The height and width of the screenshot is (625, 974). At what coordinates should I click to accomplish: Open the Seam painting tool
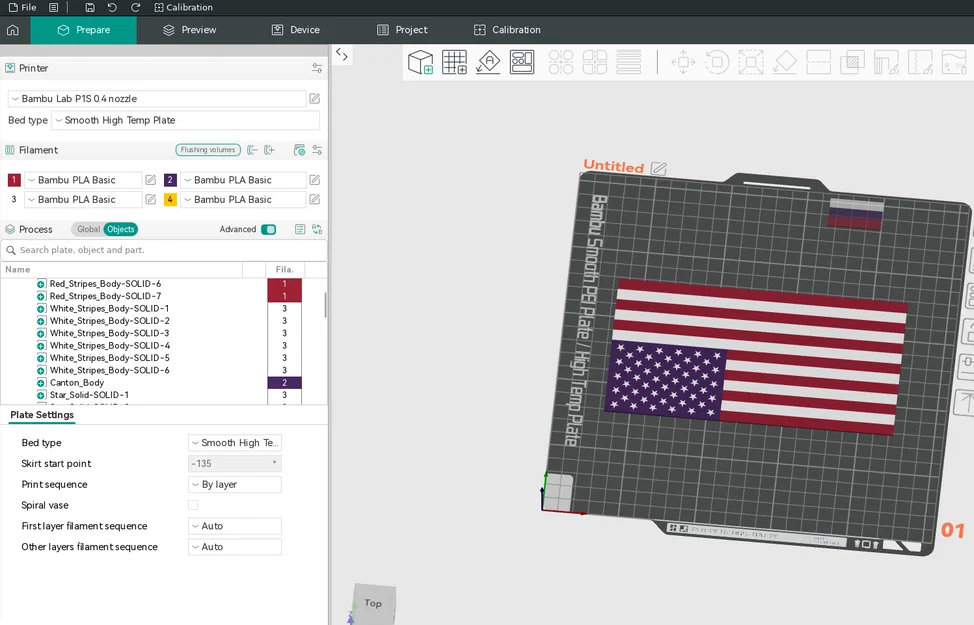pyautogui.click(x=920, y=62)
